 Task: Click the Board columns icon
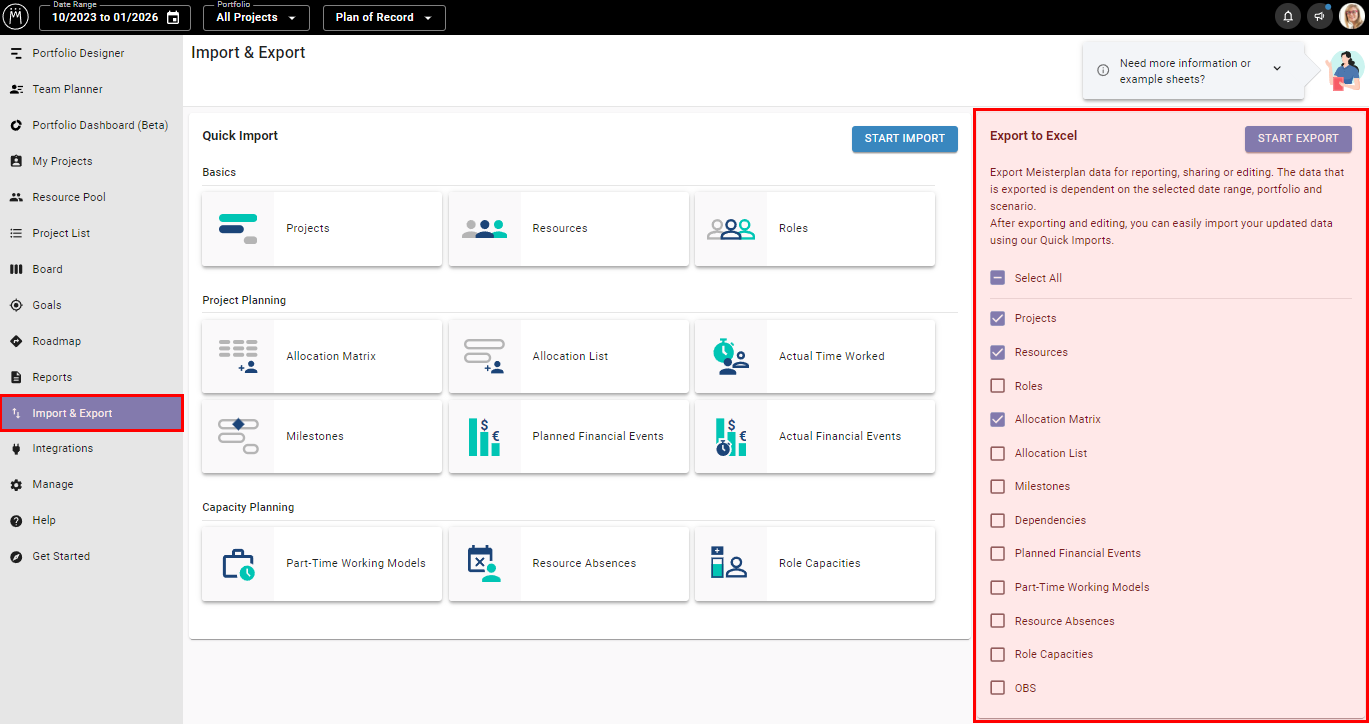pos(16,269)
